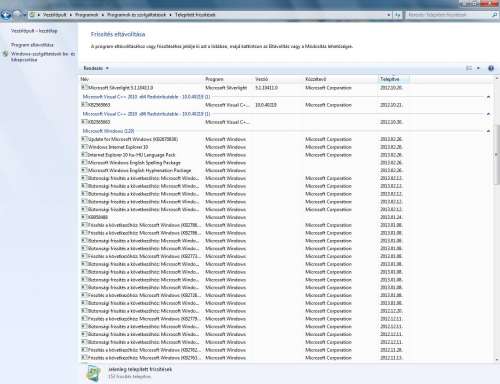This screenshot has height=384, width=500.
Task: Click the list scrollbar down arrow
Action: coord(497,359)
